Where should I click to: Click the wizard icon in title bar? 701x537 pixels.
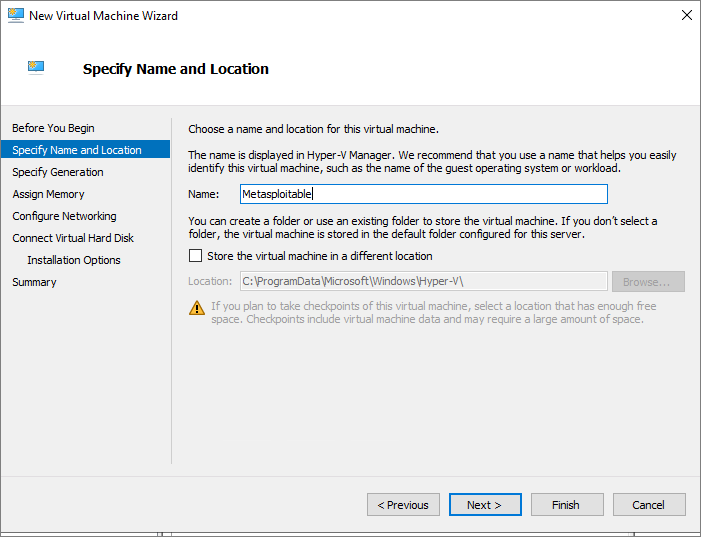coord(16,15)
